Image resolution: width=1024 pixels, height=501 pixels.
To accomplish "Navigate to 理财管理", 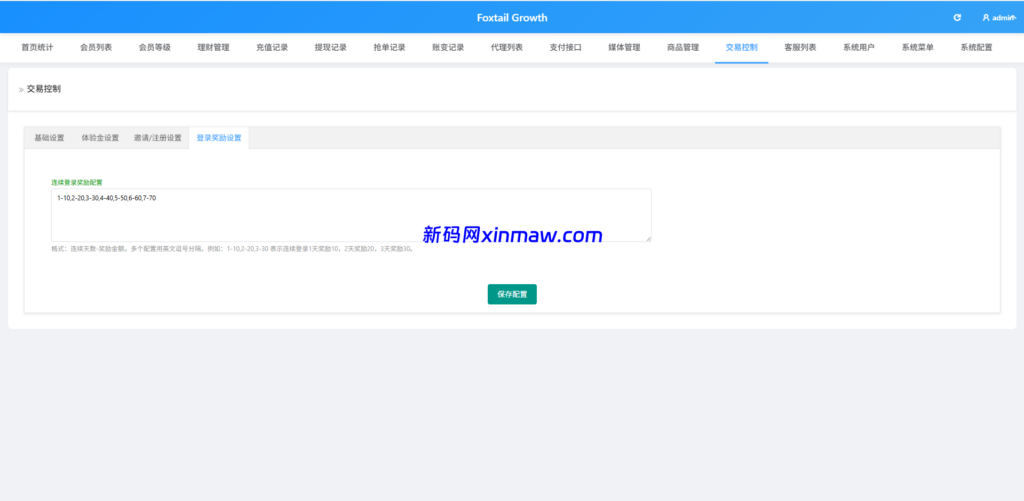I will (x=213, y=48).
